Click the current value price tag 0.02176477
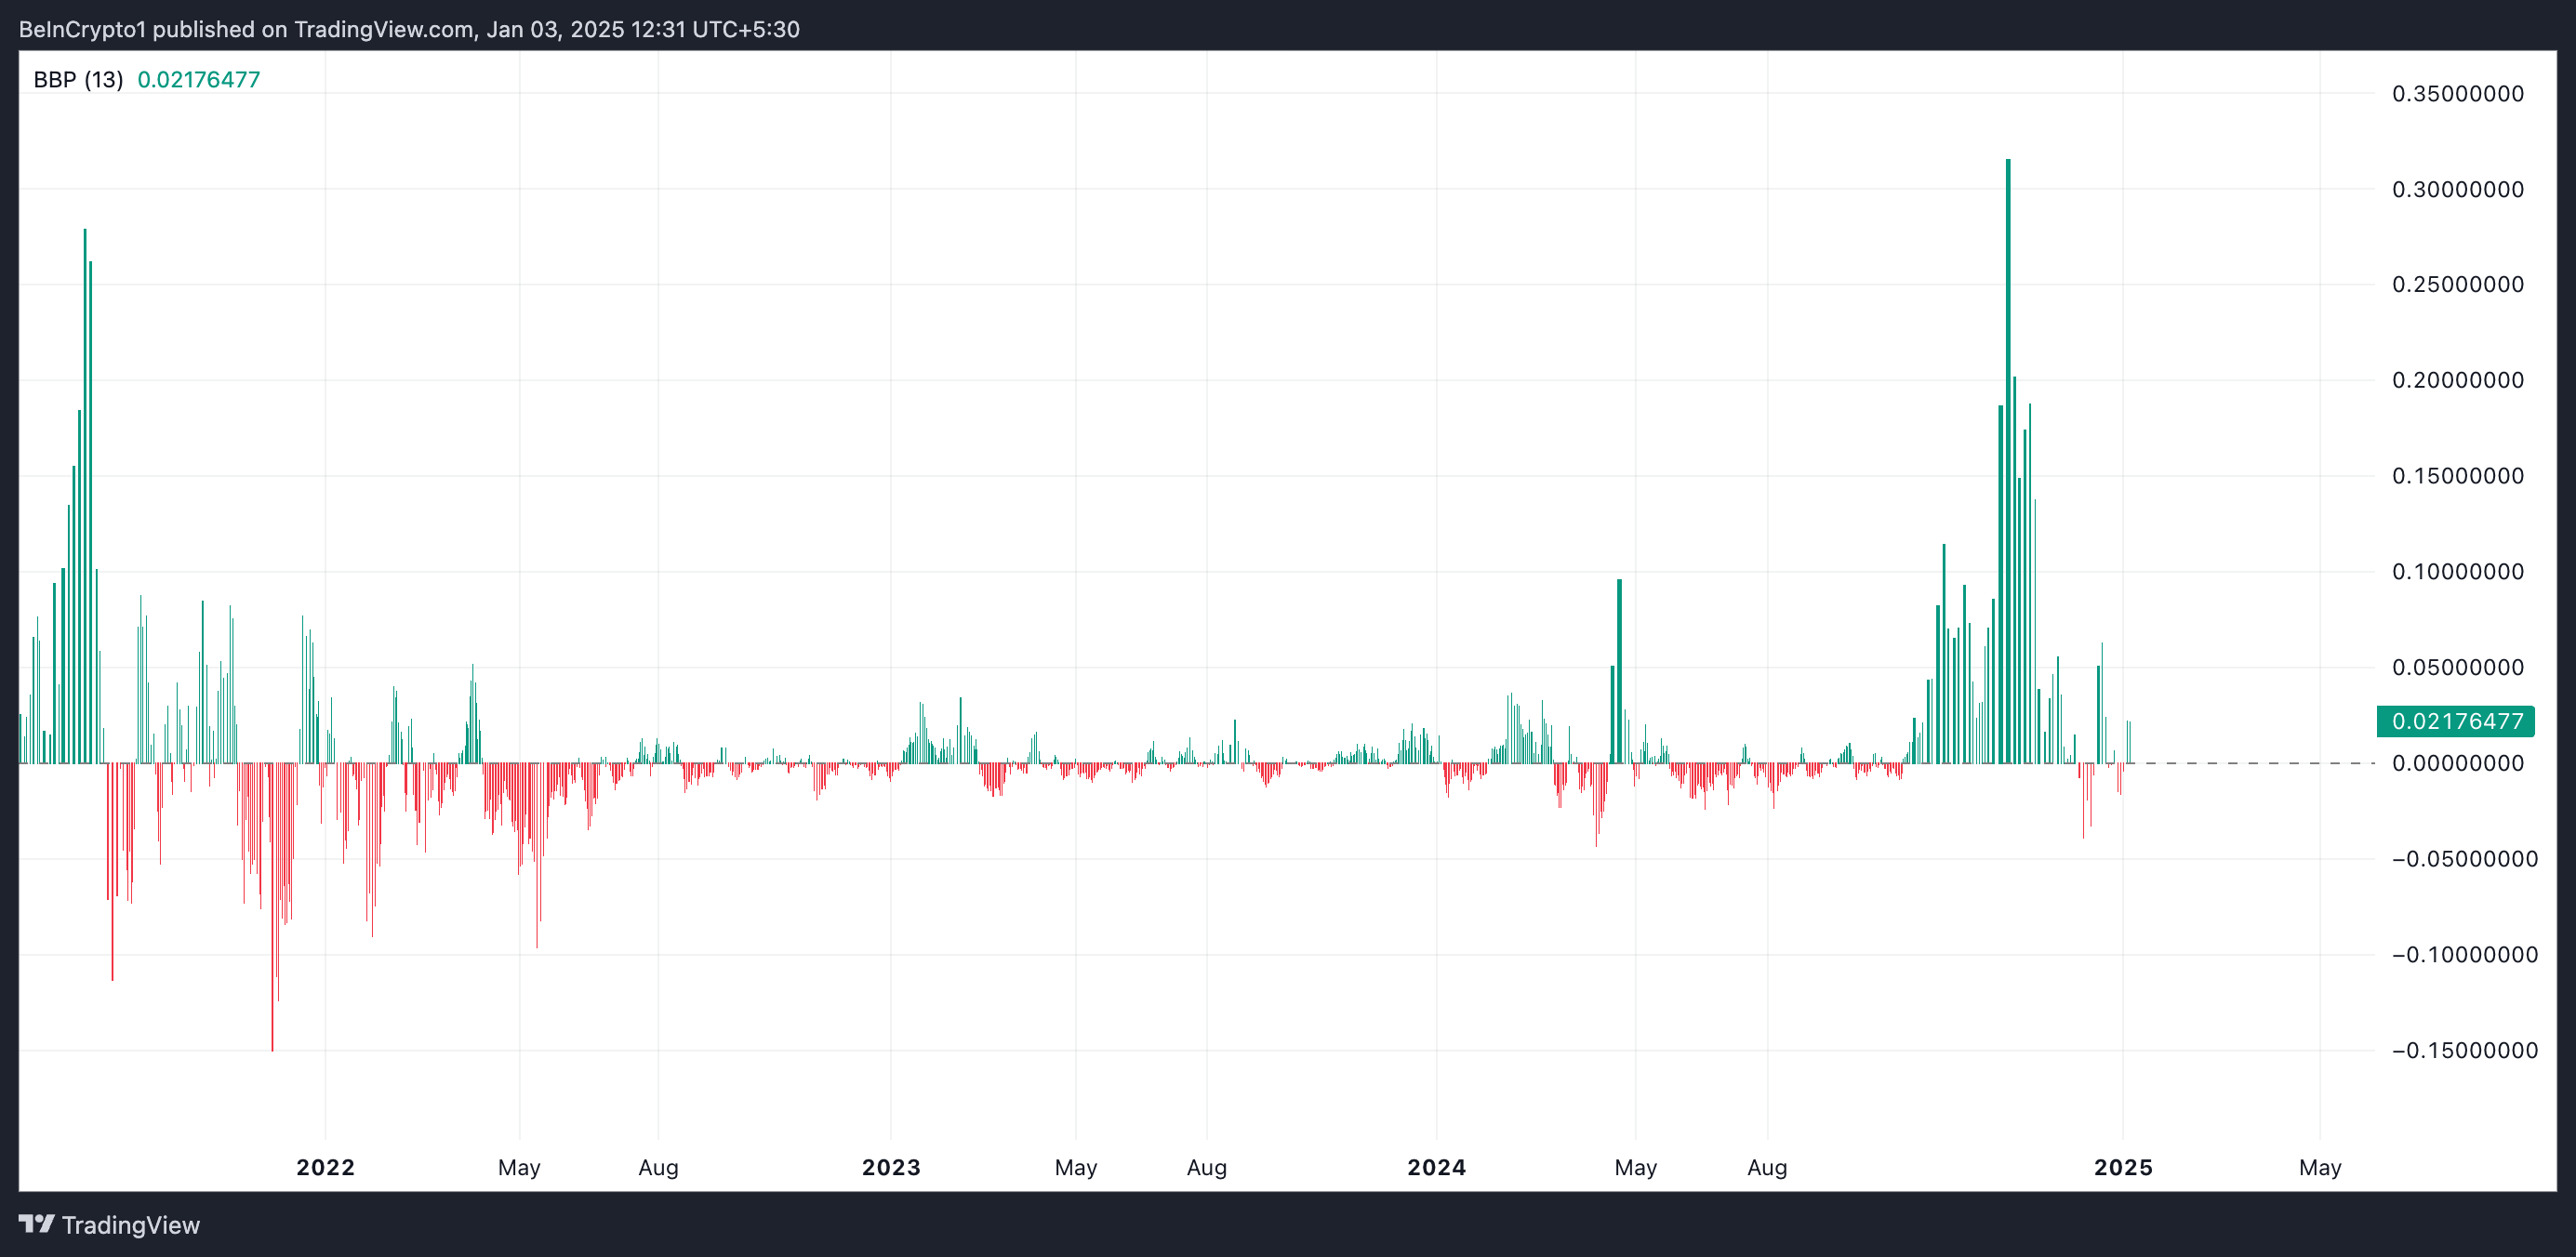This screenshot has width=2576, height=1257. pyautogui.click(x=2455, y=721)
